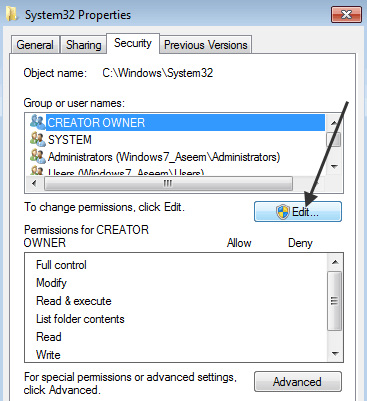Select the Security tab
This screenshot has width=367, height=401.
(133, 43)
